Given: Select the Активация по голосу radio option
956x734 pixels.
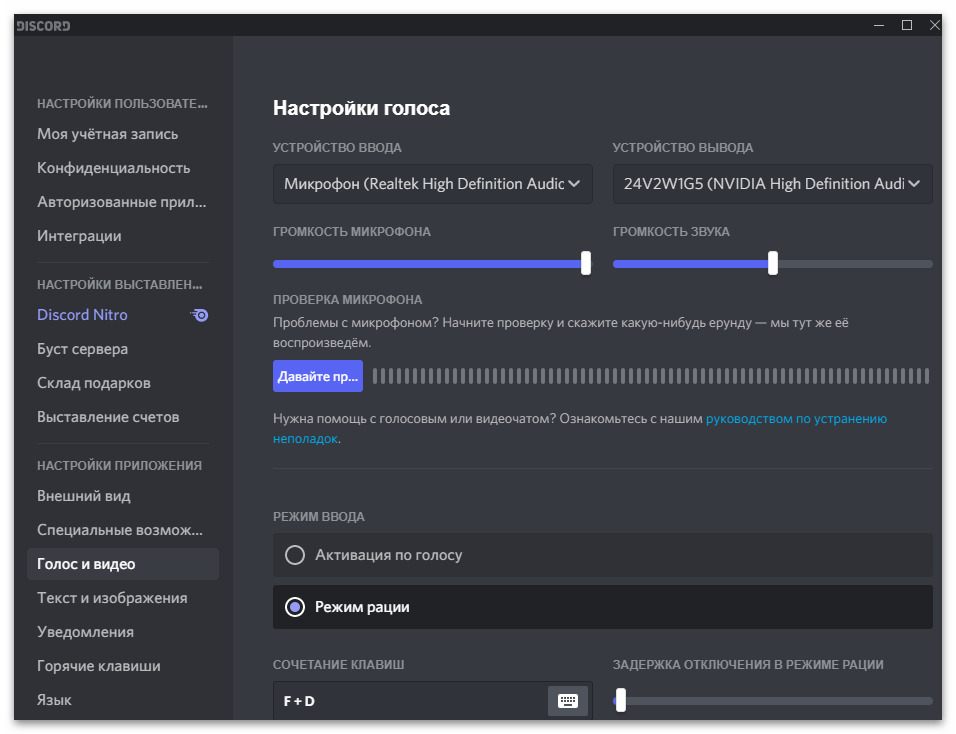Looking at the screenshot, I should tap(295, 555).
